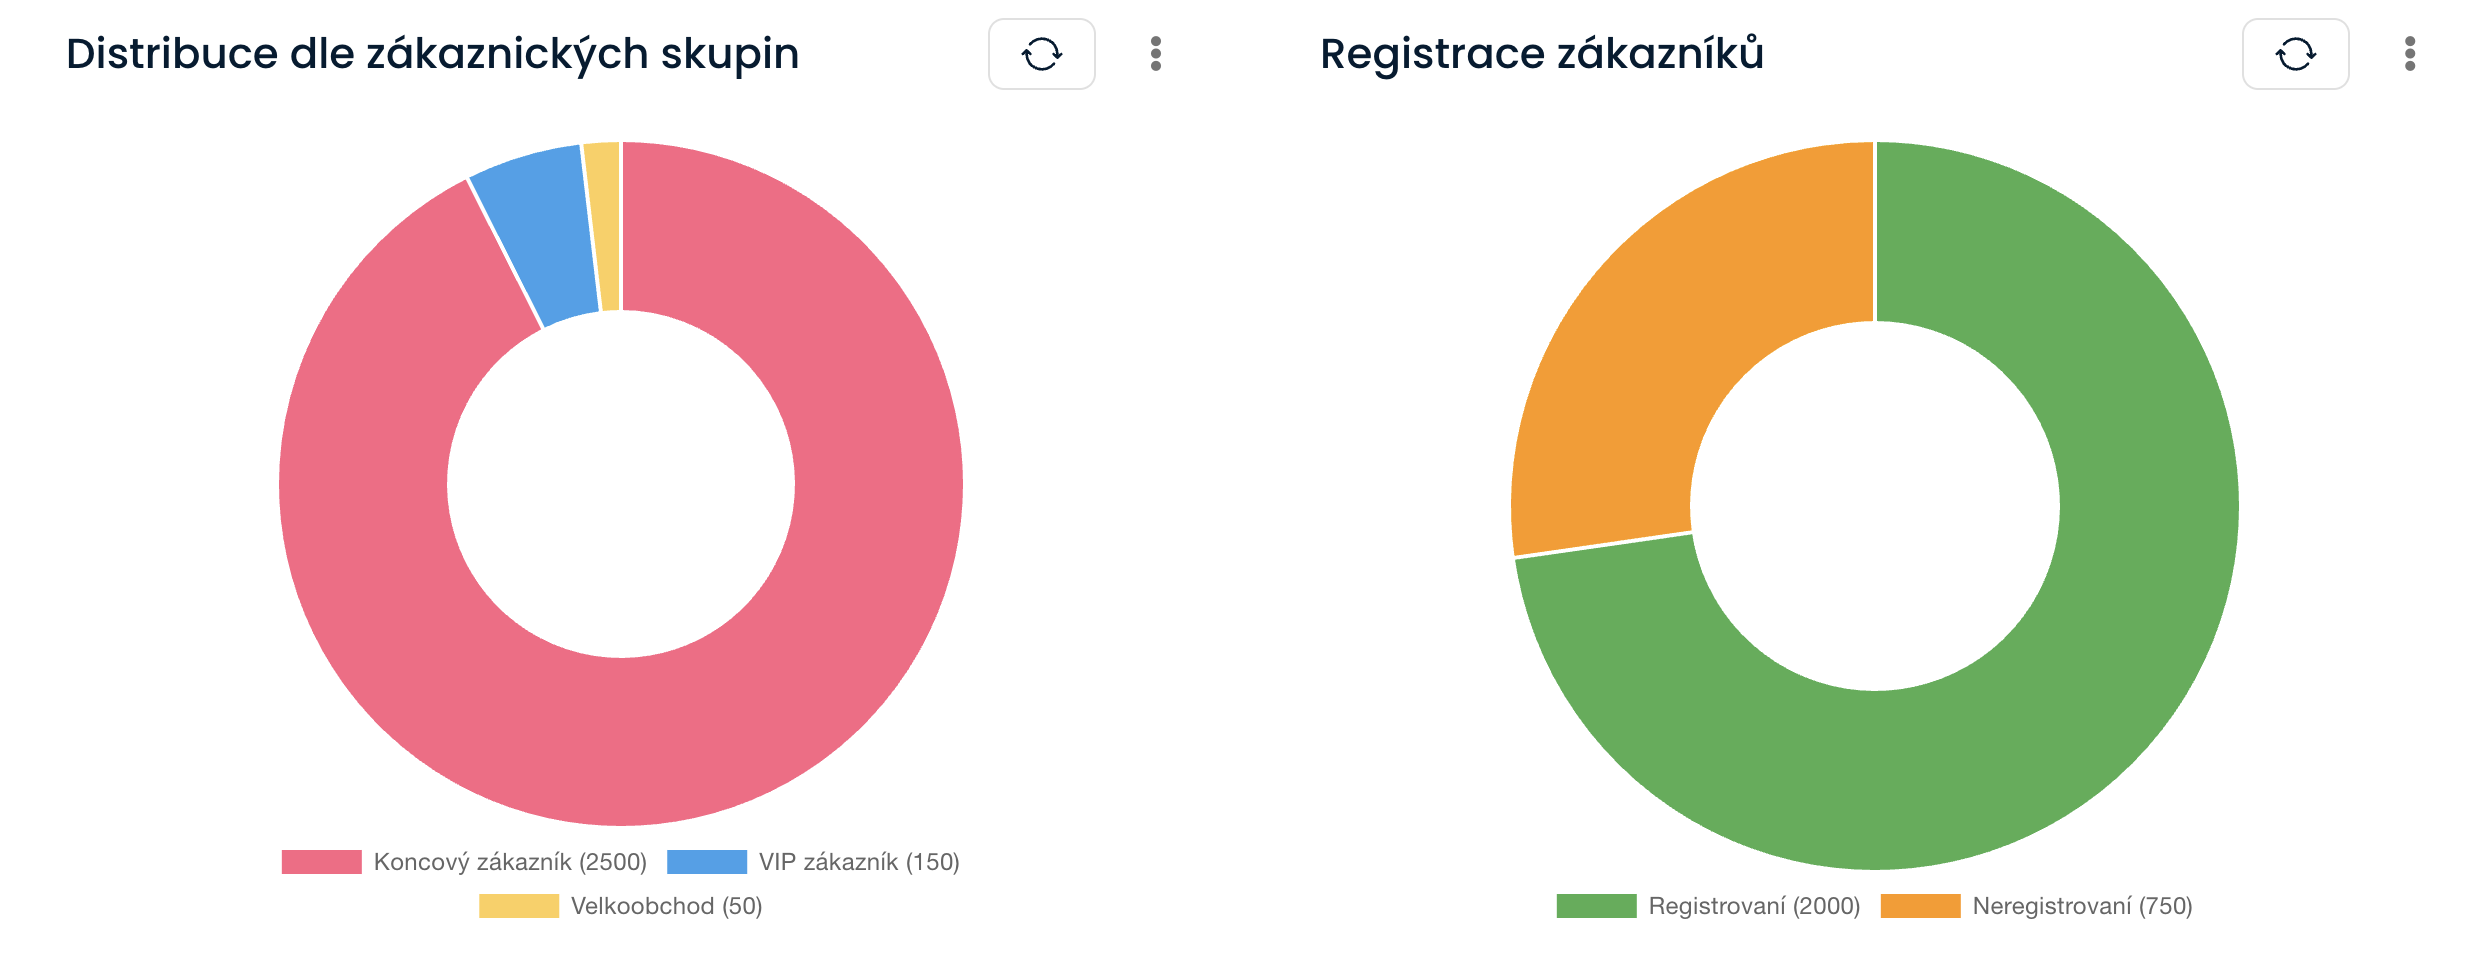Viewport: 2472px width, 956px height.
Task: Toggle Registrovaní green legend swatch
Action: pos(1596,906)
